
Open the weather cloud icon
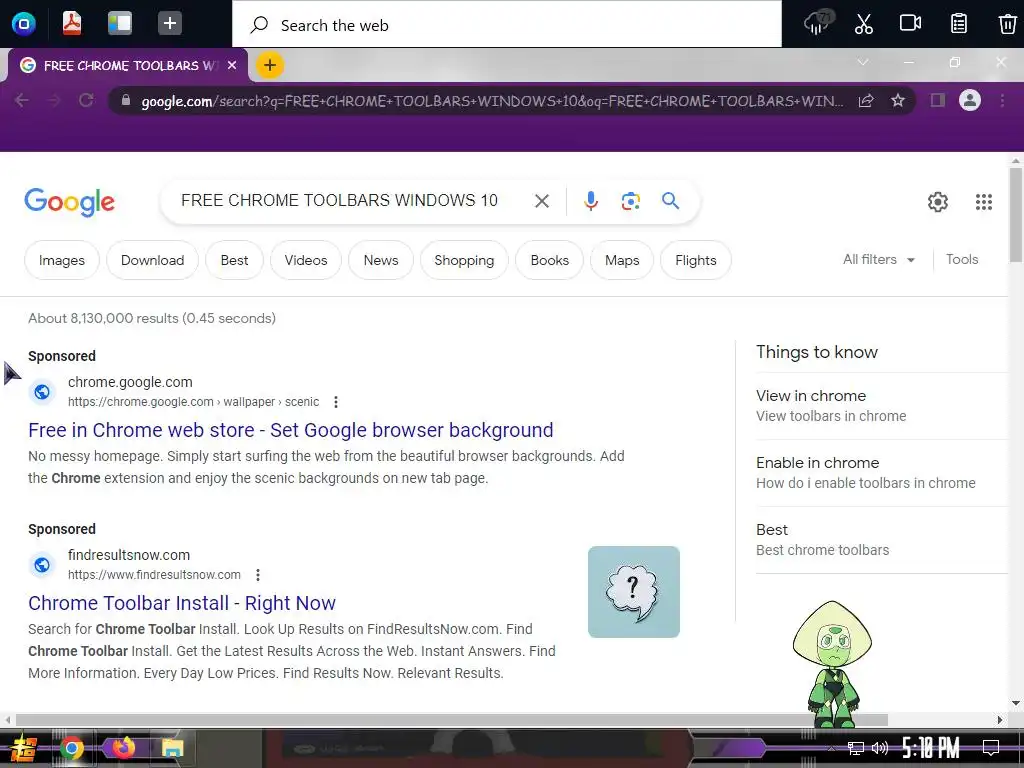coord(818,24)
